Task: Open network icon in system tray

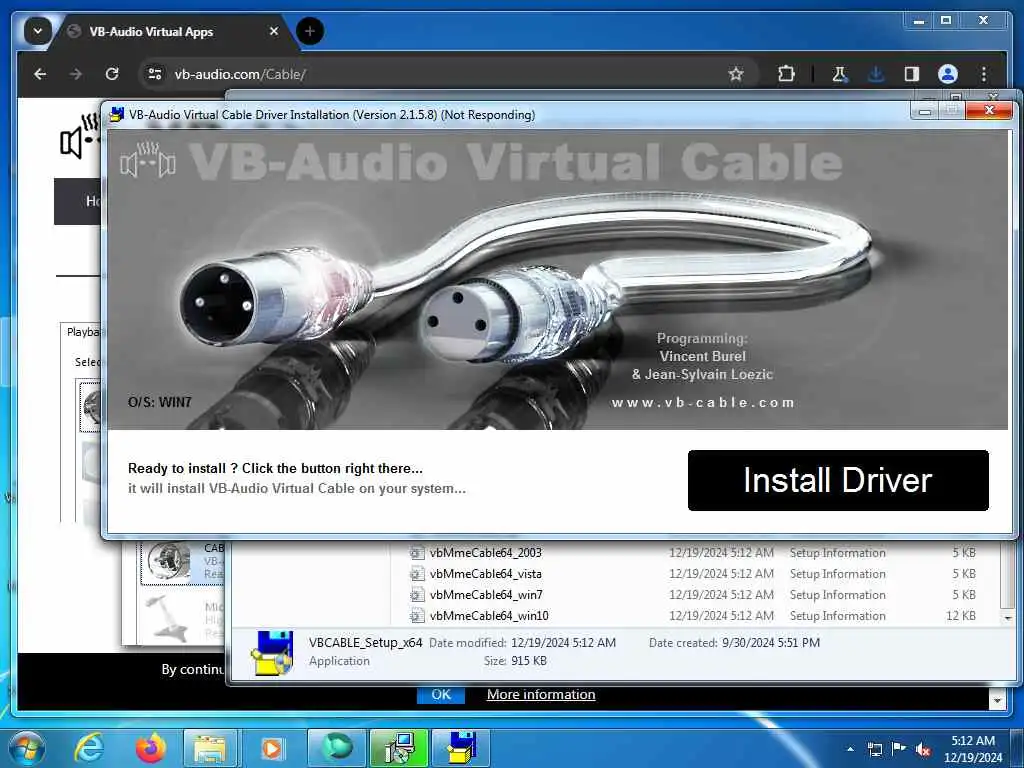Action: (874, 750)
